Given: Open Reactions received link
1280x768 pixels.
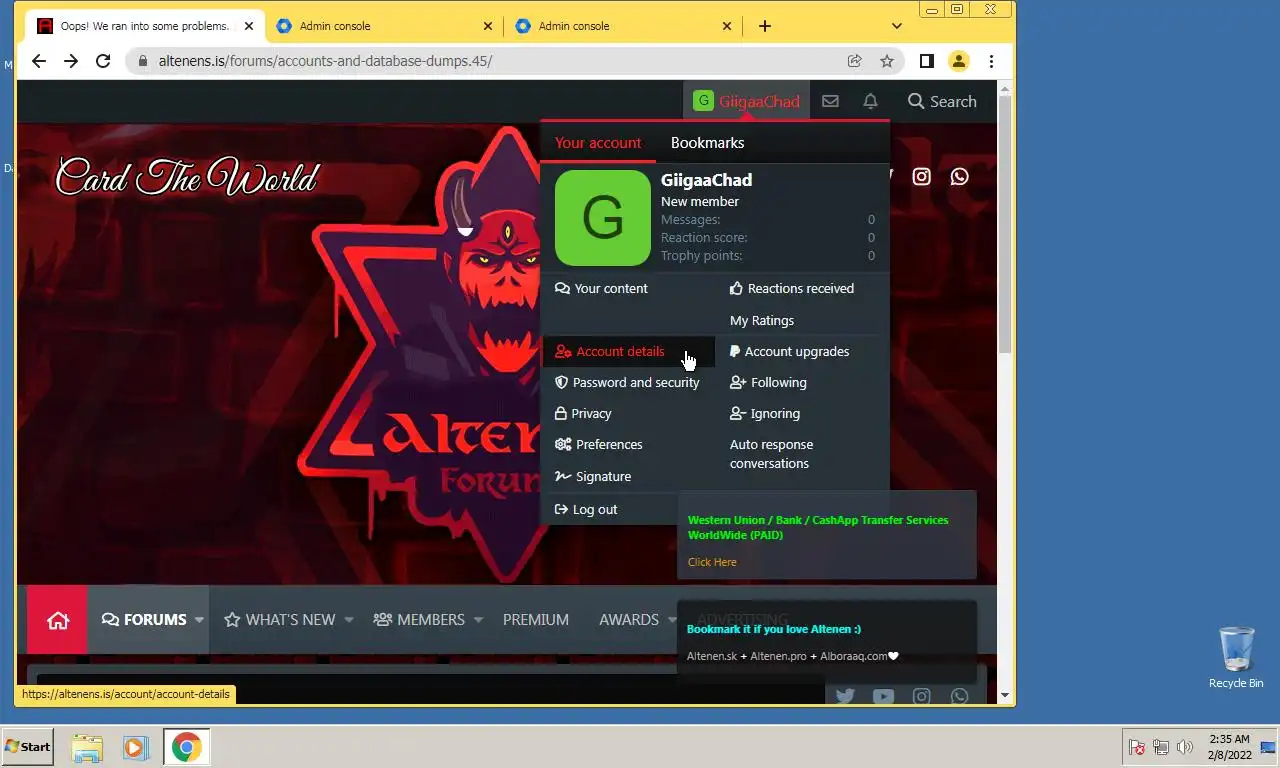Looking at the screenshot, I should tap(792, 288).
